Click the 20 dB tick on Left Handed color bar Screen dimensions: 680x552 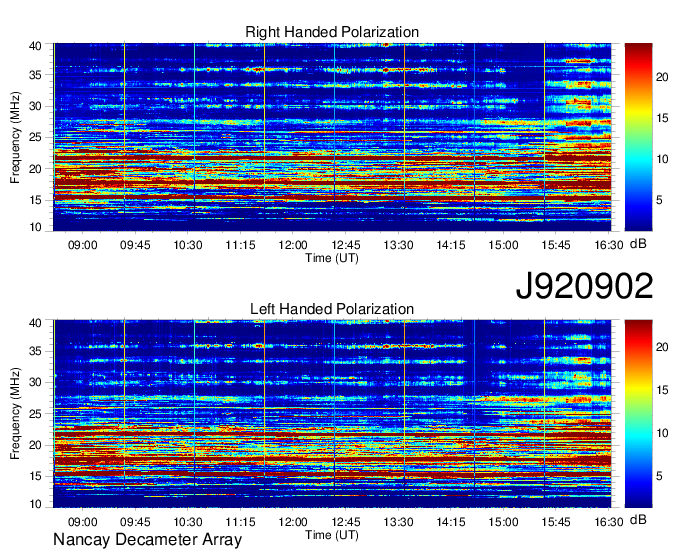662,347
